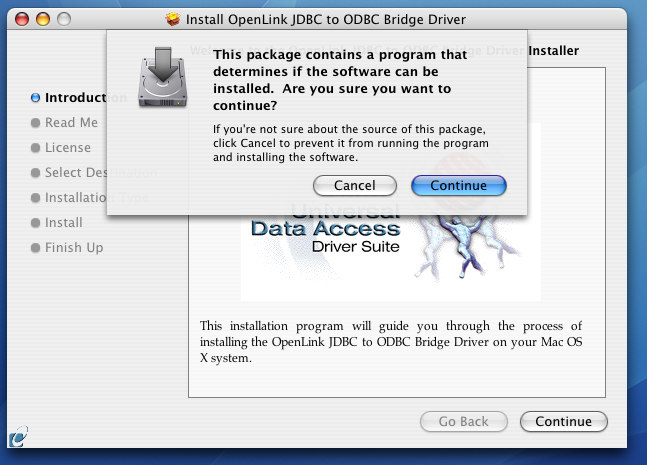This screenshot has width=647, height=465.
Task: Minimize the installer with the yellow button
Action: [43, 19]
